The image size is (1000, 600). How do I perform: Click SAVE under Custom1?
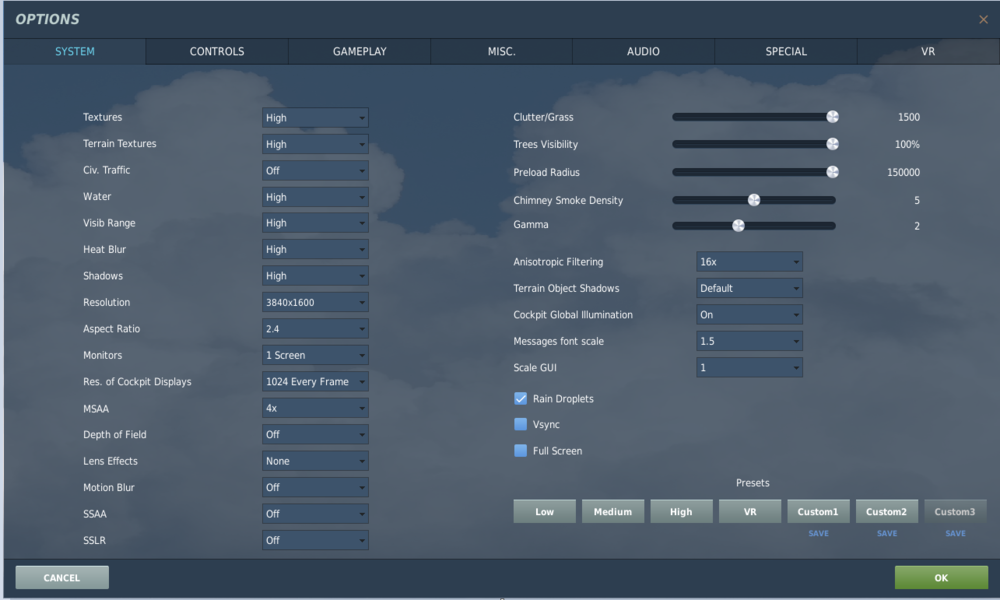[819, 533]
